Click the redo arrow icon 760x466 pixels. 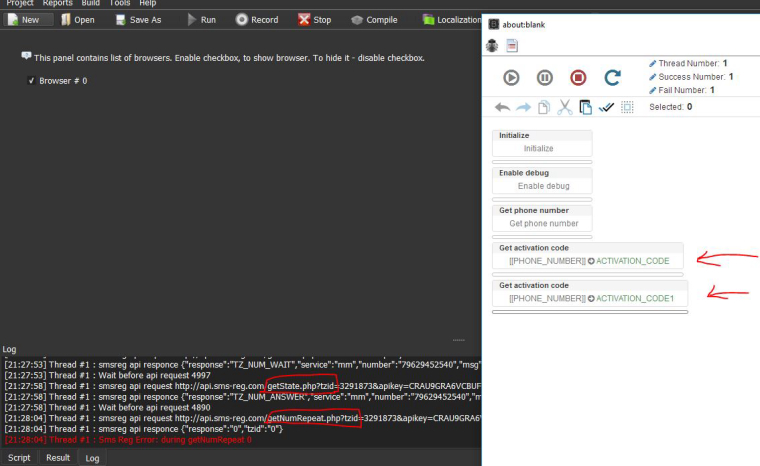coord(523,107)
